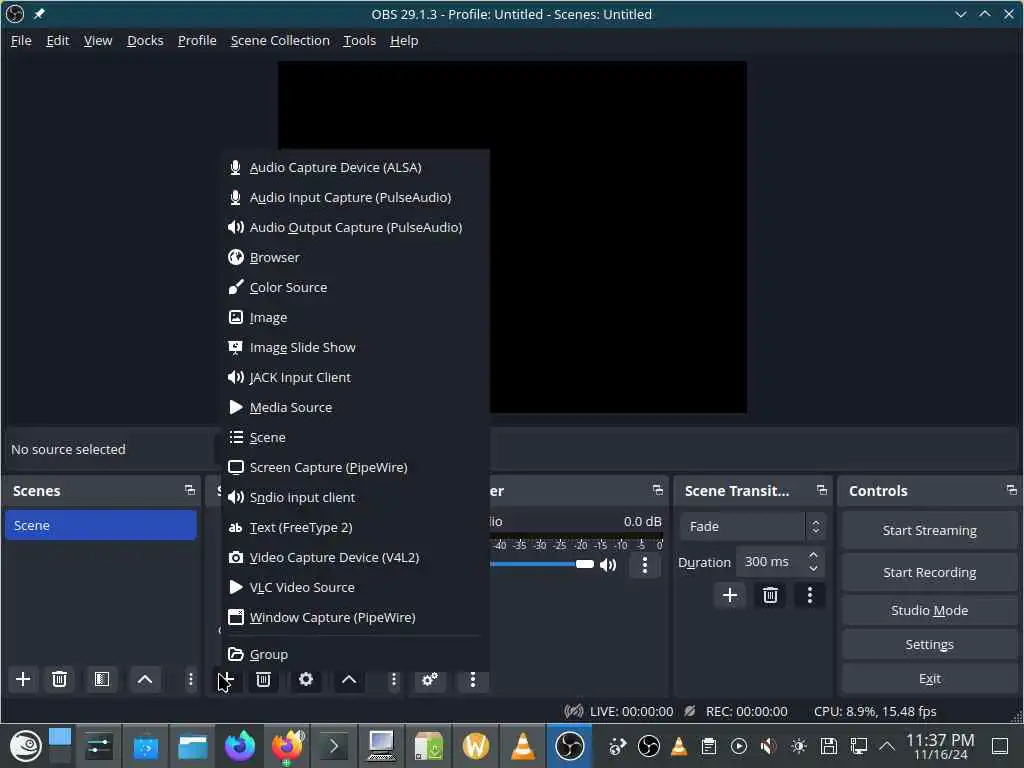The height and width of the screenshot is (768, 1024).
Task: Open Audio Mixer dock three-dot menu
Action: tap(473, 679)
